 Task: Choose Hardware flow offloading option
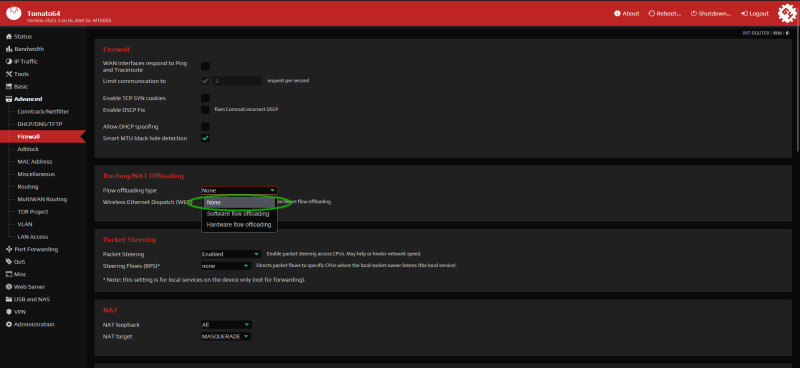coord(239,225)
